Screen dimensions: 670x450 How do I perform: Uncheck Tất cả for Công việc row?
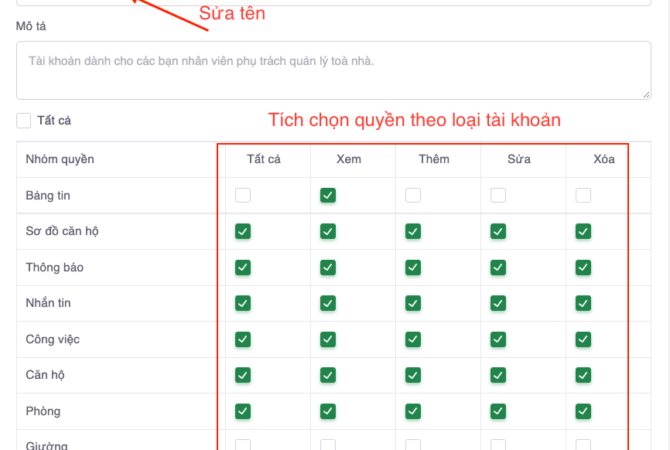(x=243, y=339)
